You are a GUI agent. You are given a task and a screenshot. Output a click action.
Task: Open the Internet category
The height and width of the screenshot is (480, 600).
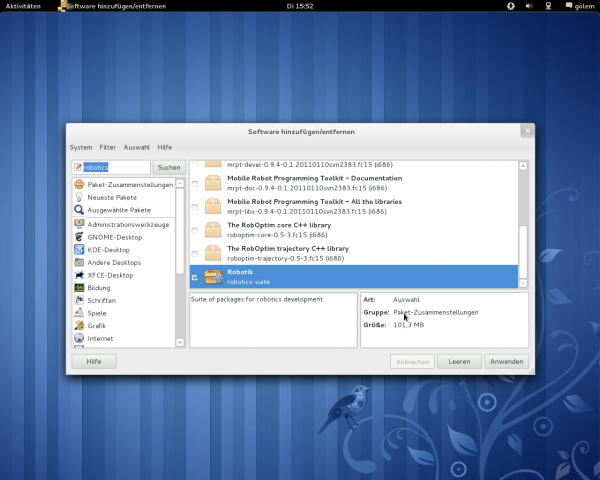[100, 338]
